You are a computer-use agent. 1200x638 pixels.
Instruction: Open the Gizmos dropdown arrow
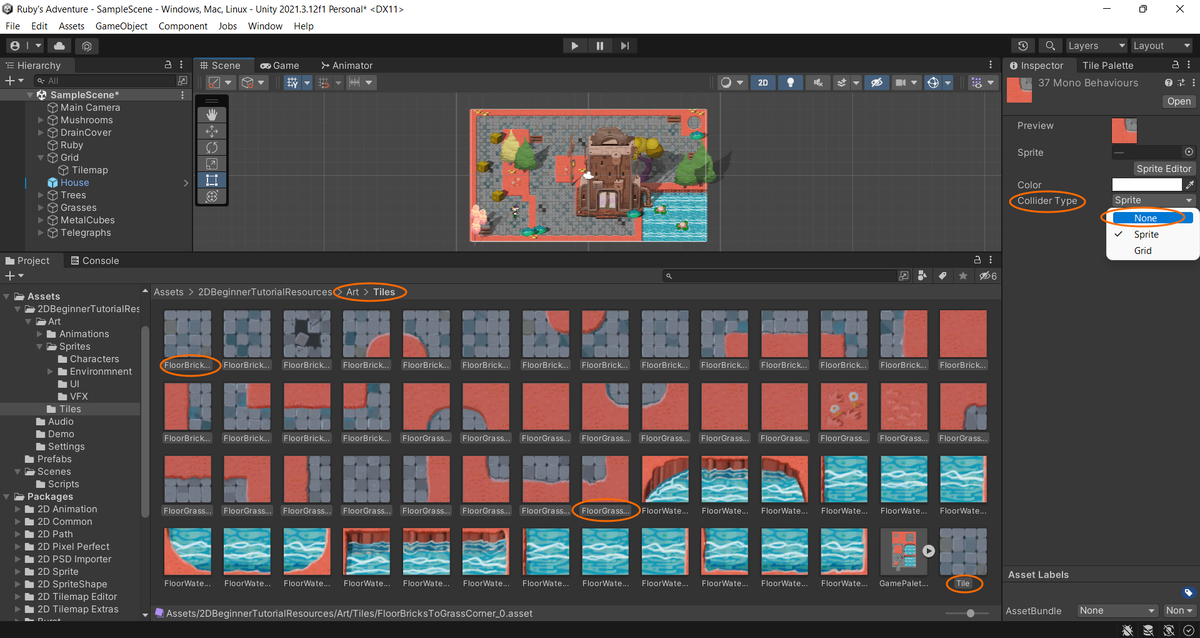pyautogui.click(x=949, y=83)
